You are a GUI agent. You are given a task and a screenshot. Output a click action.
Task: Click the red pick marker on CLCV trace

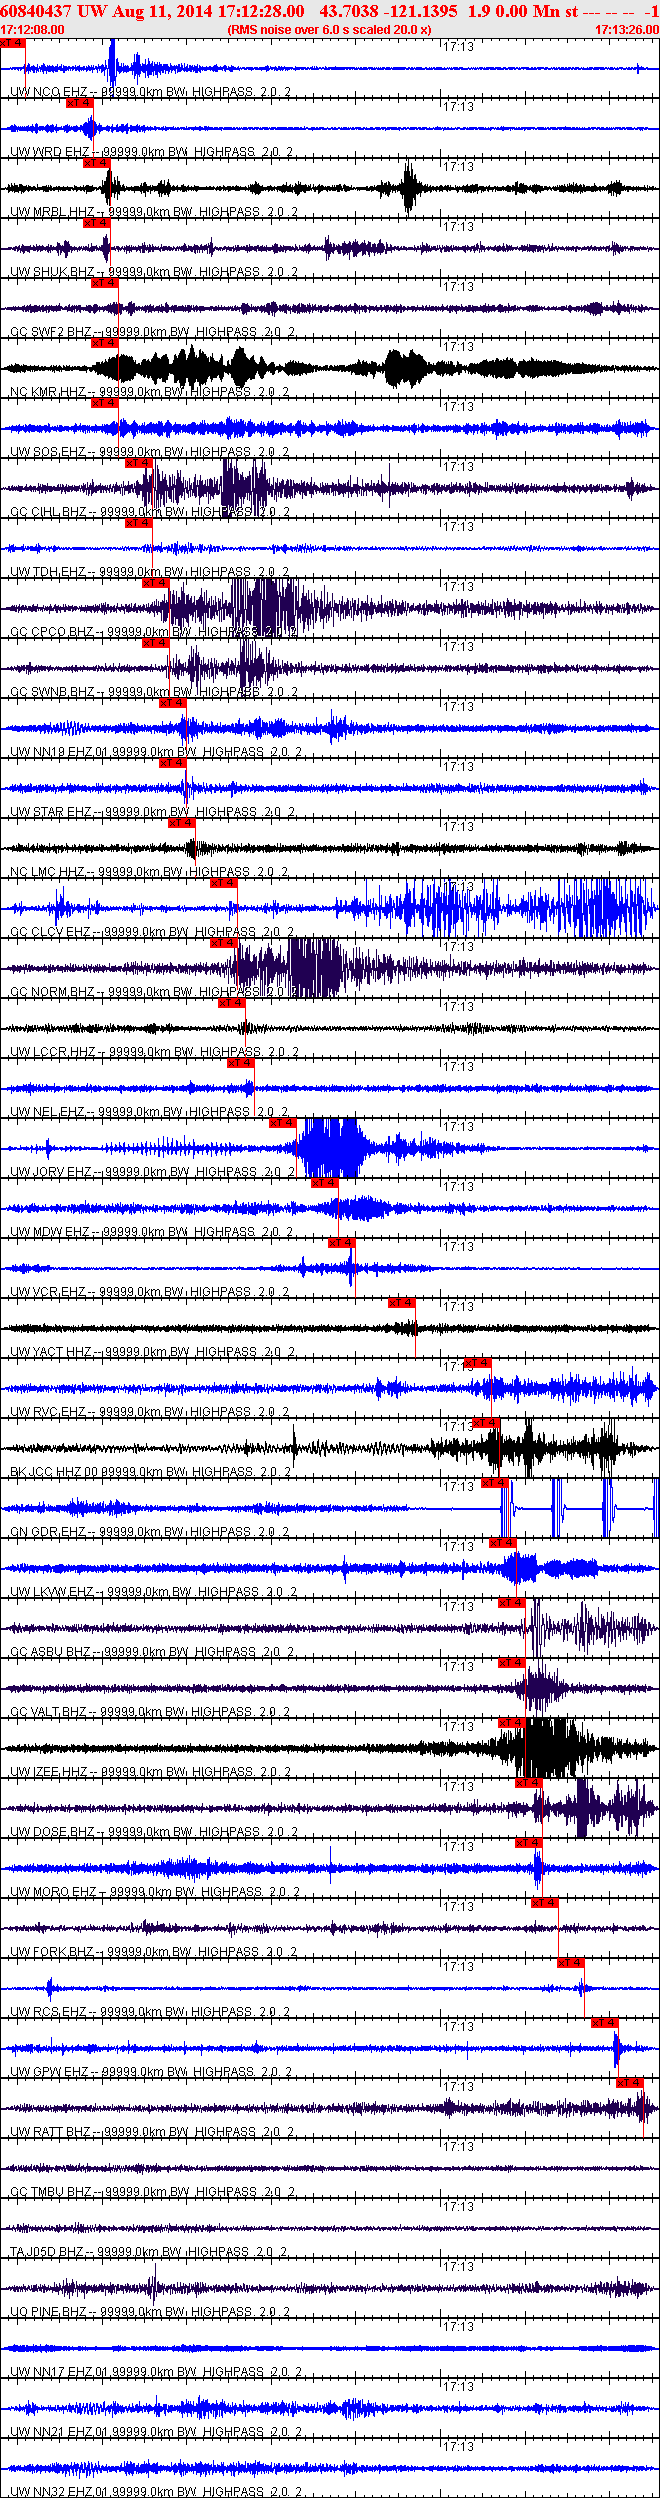pyautogui.click(x=224, y=883)
